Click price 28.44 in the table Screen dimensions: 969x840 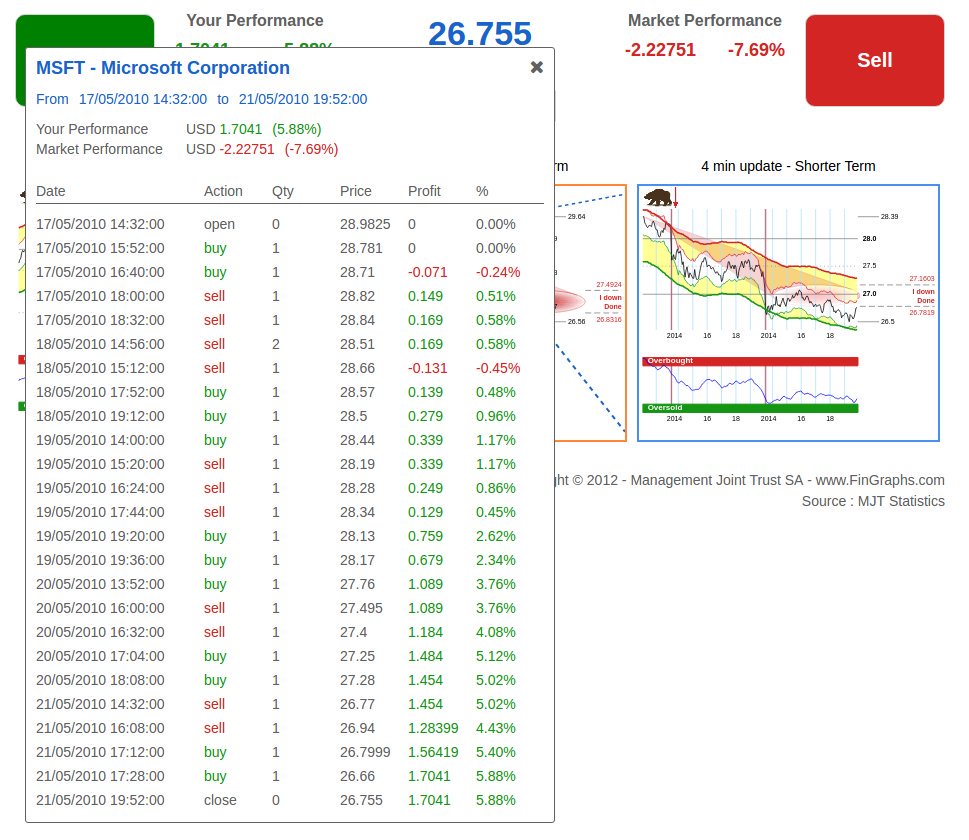coord(357,441)
